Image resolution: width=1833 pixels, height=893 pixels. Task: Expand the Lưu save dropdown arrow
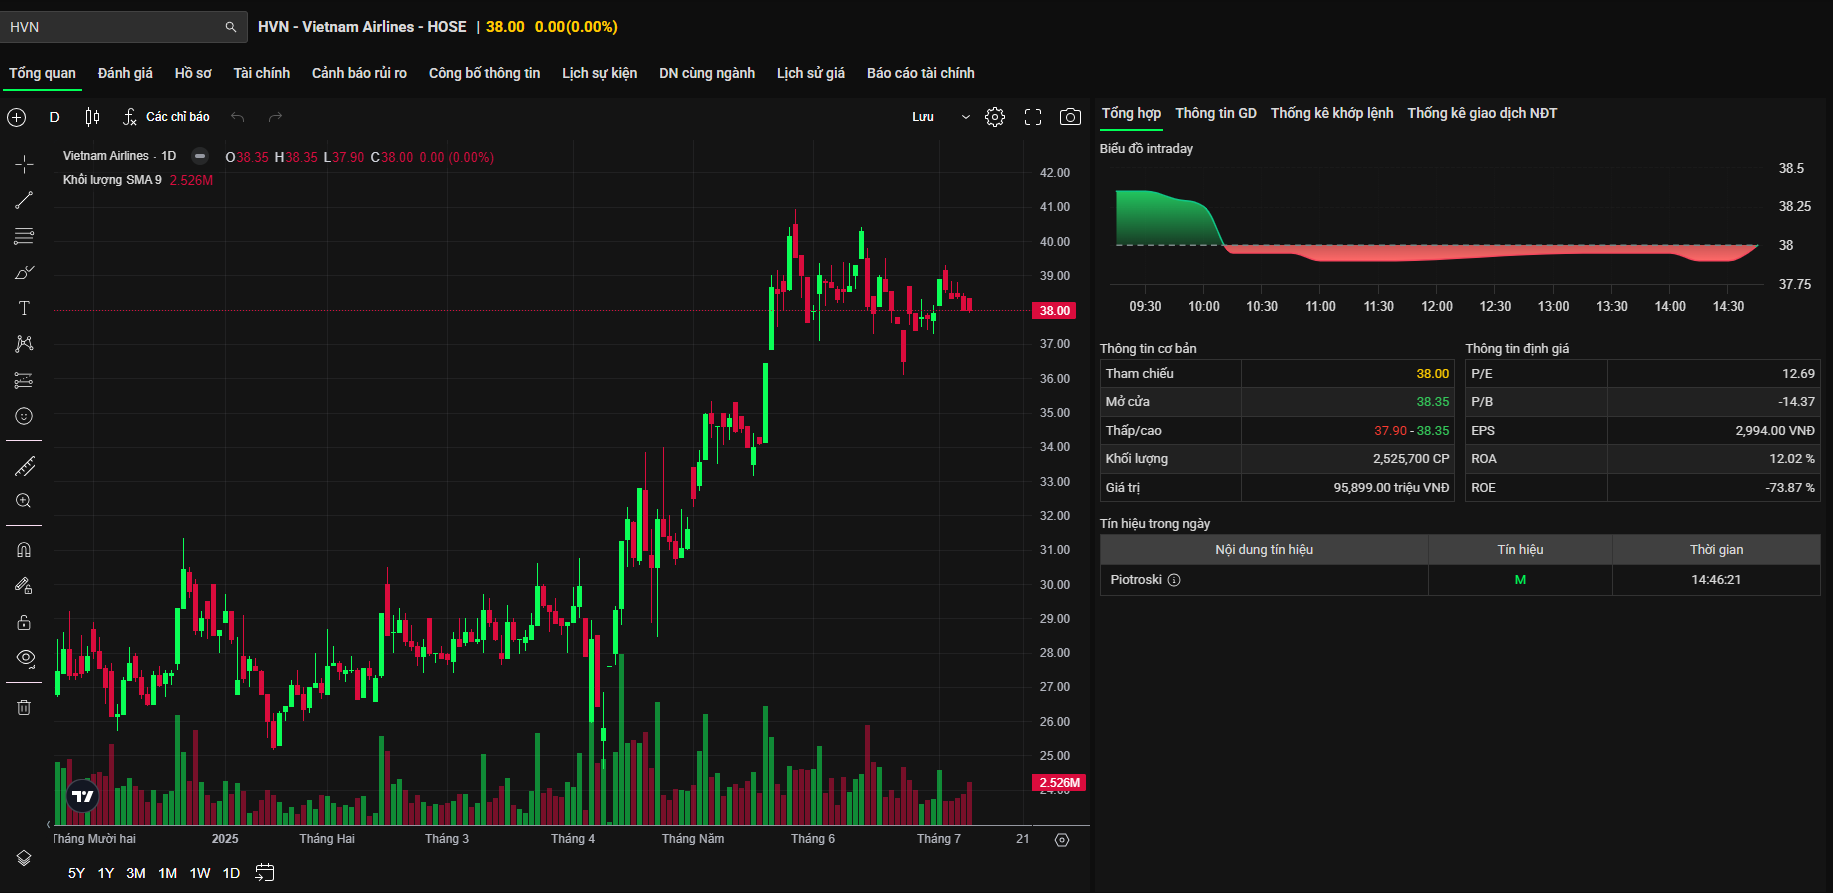point(965,117)
